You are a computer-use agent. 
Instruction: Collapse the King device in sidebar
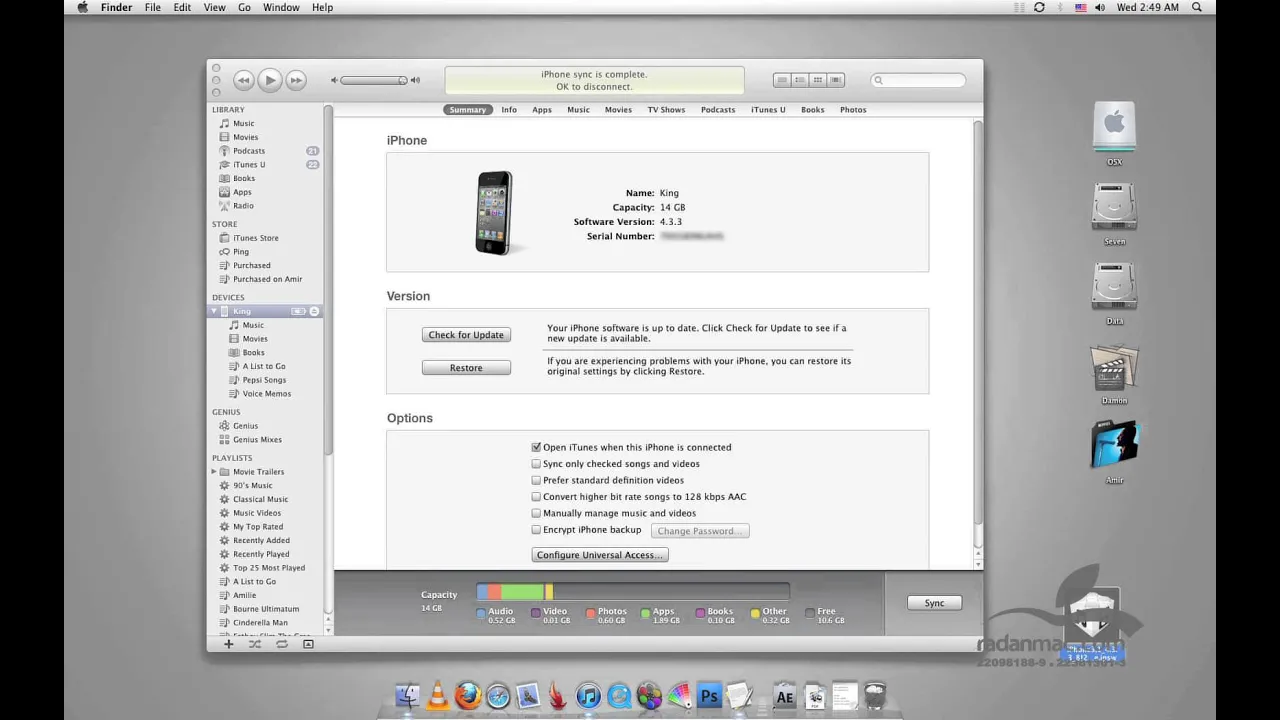tap(213, 312)
